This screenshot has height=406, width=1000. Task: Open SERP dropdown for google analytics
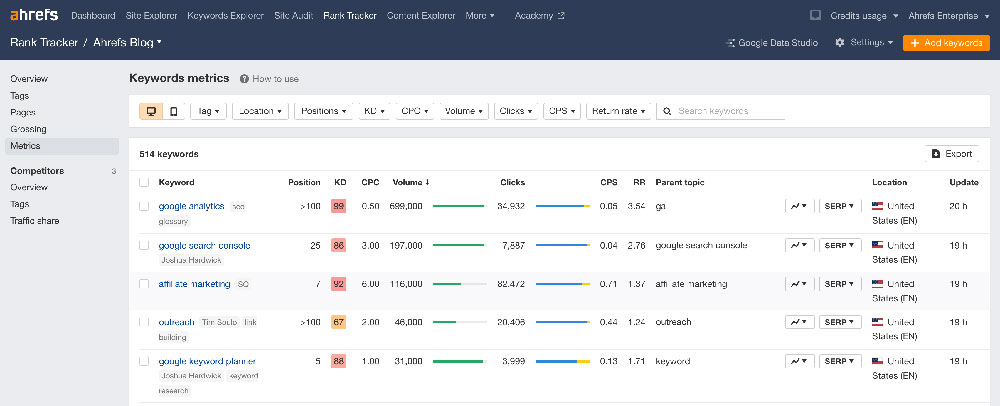pos(840,207)
